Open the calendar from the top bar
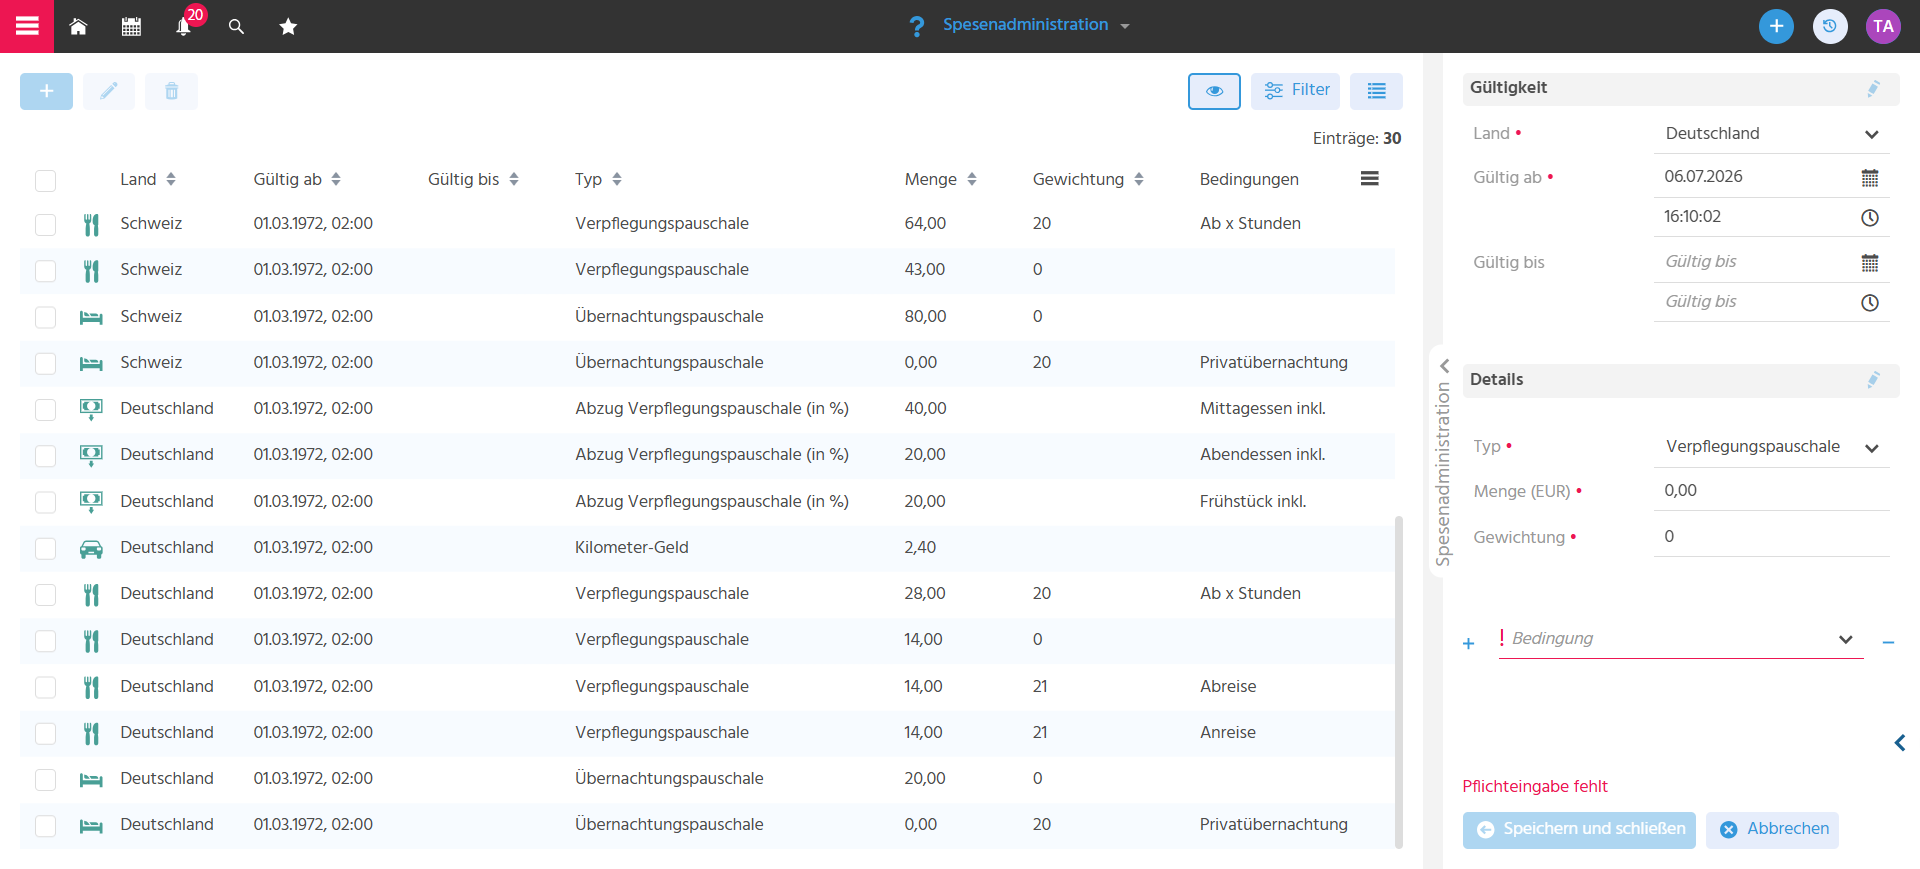The image size is (1920, 869). 131,27
